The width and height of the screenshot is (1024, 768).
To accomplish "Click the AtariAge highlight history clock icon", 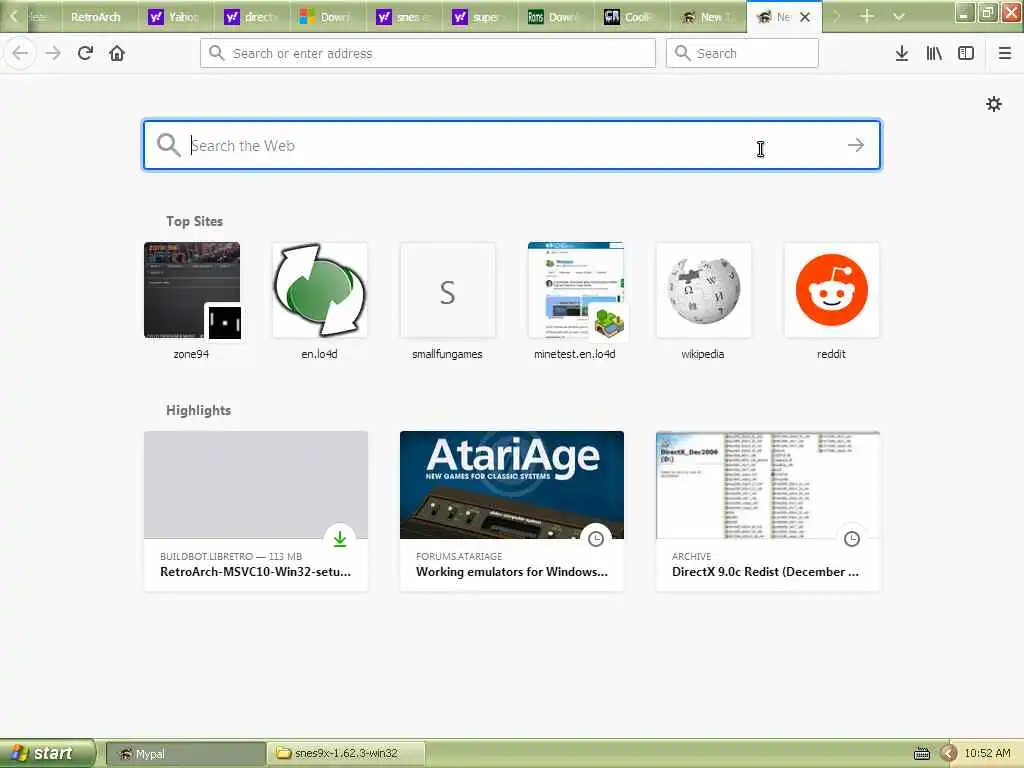I will 596,539.
